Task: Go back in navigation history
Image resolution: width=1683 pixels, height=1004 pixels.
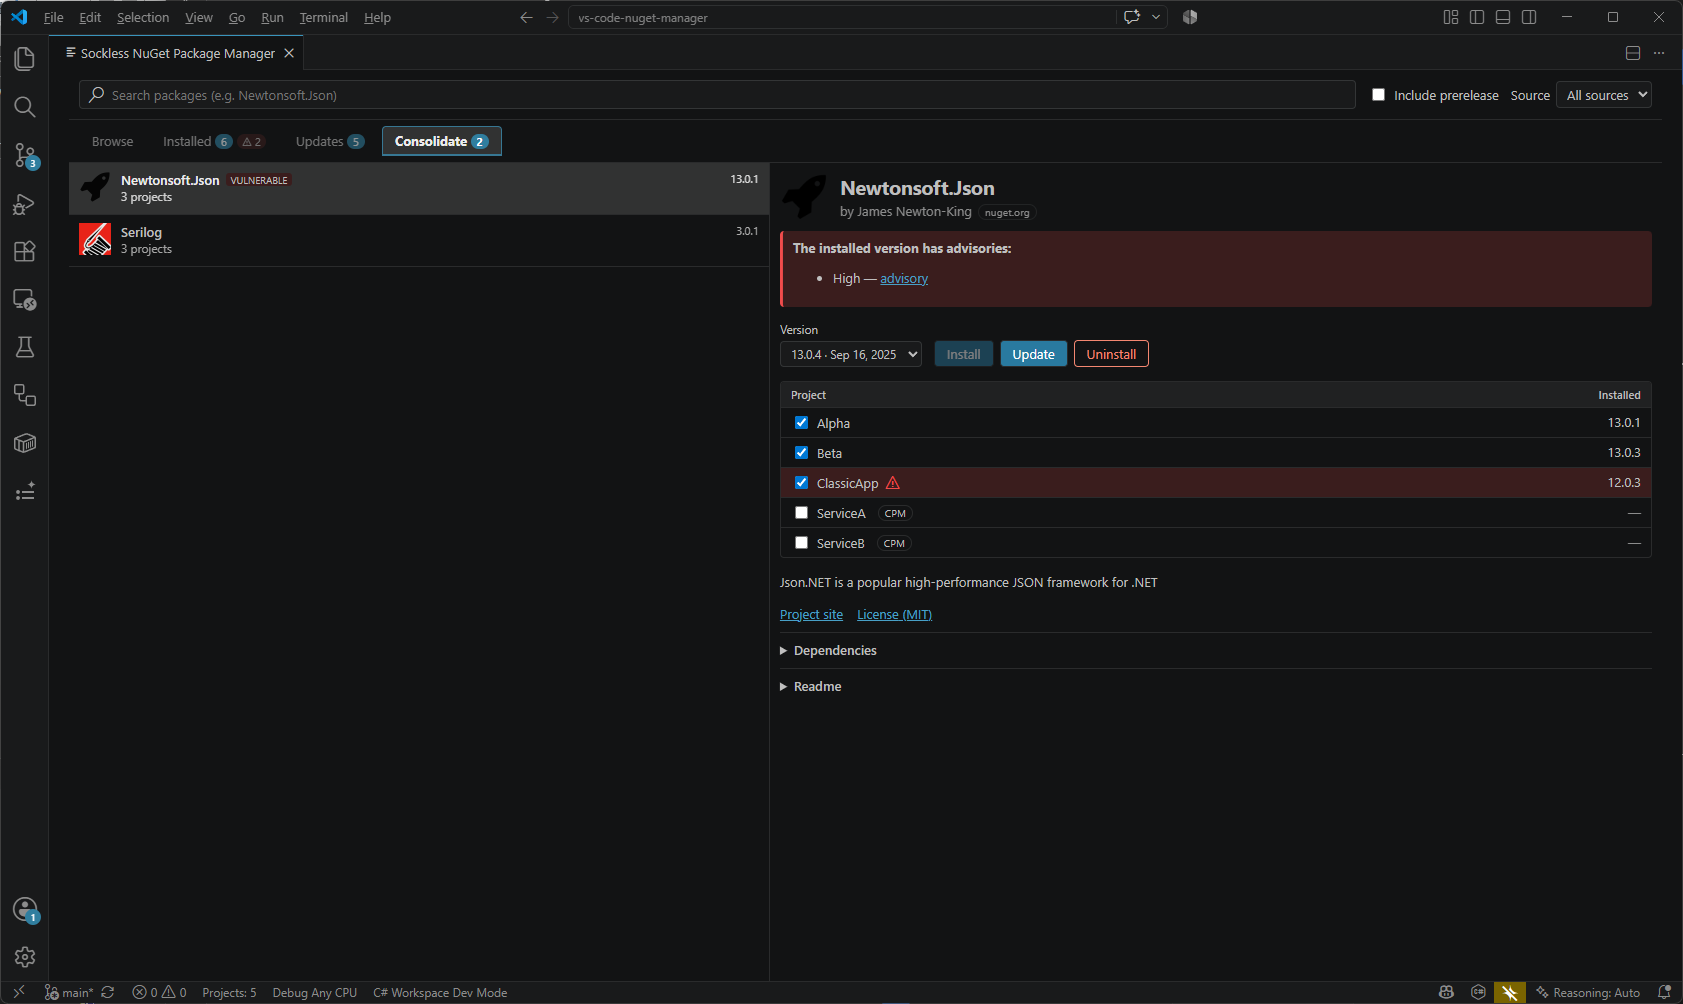Action: [526, 17]
